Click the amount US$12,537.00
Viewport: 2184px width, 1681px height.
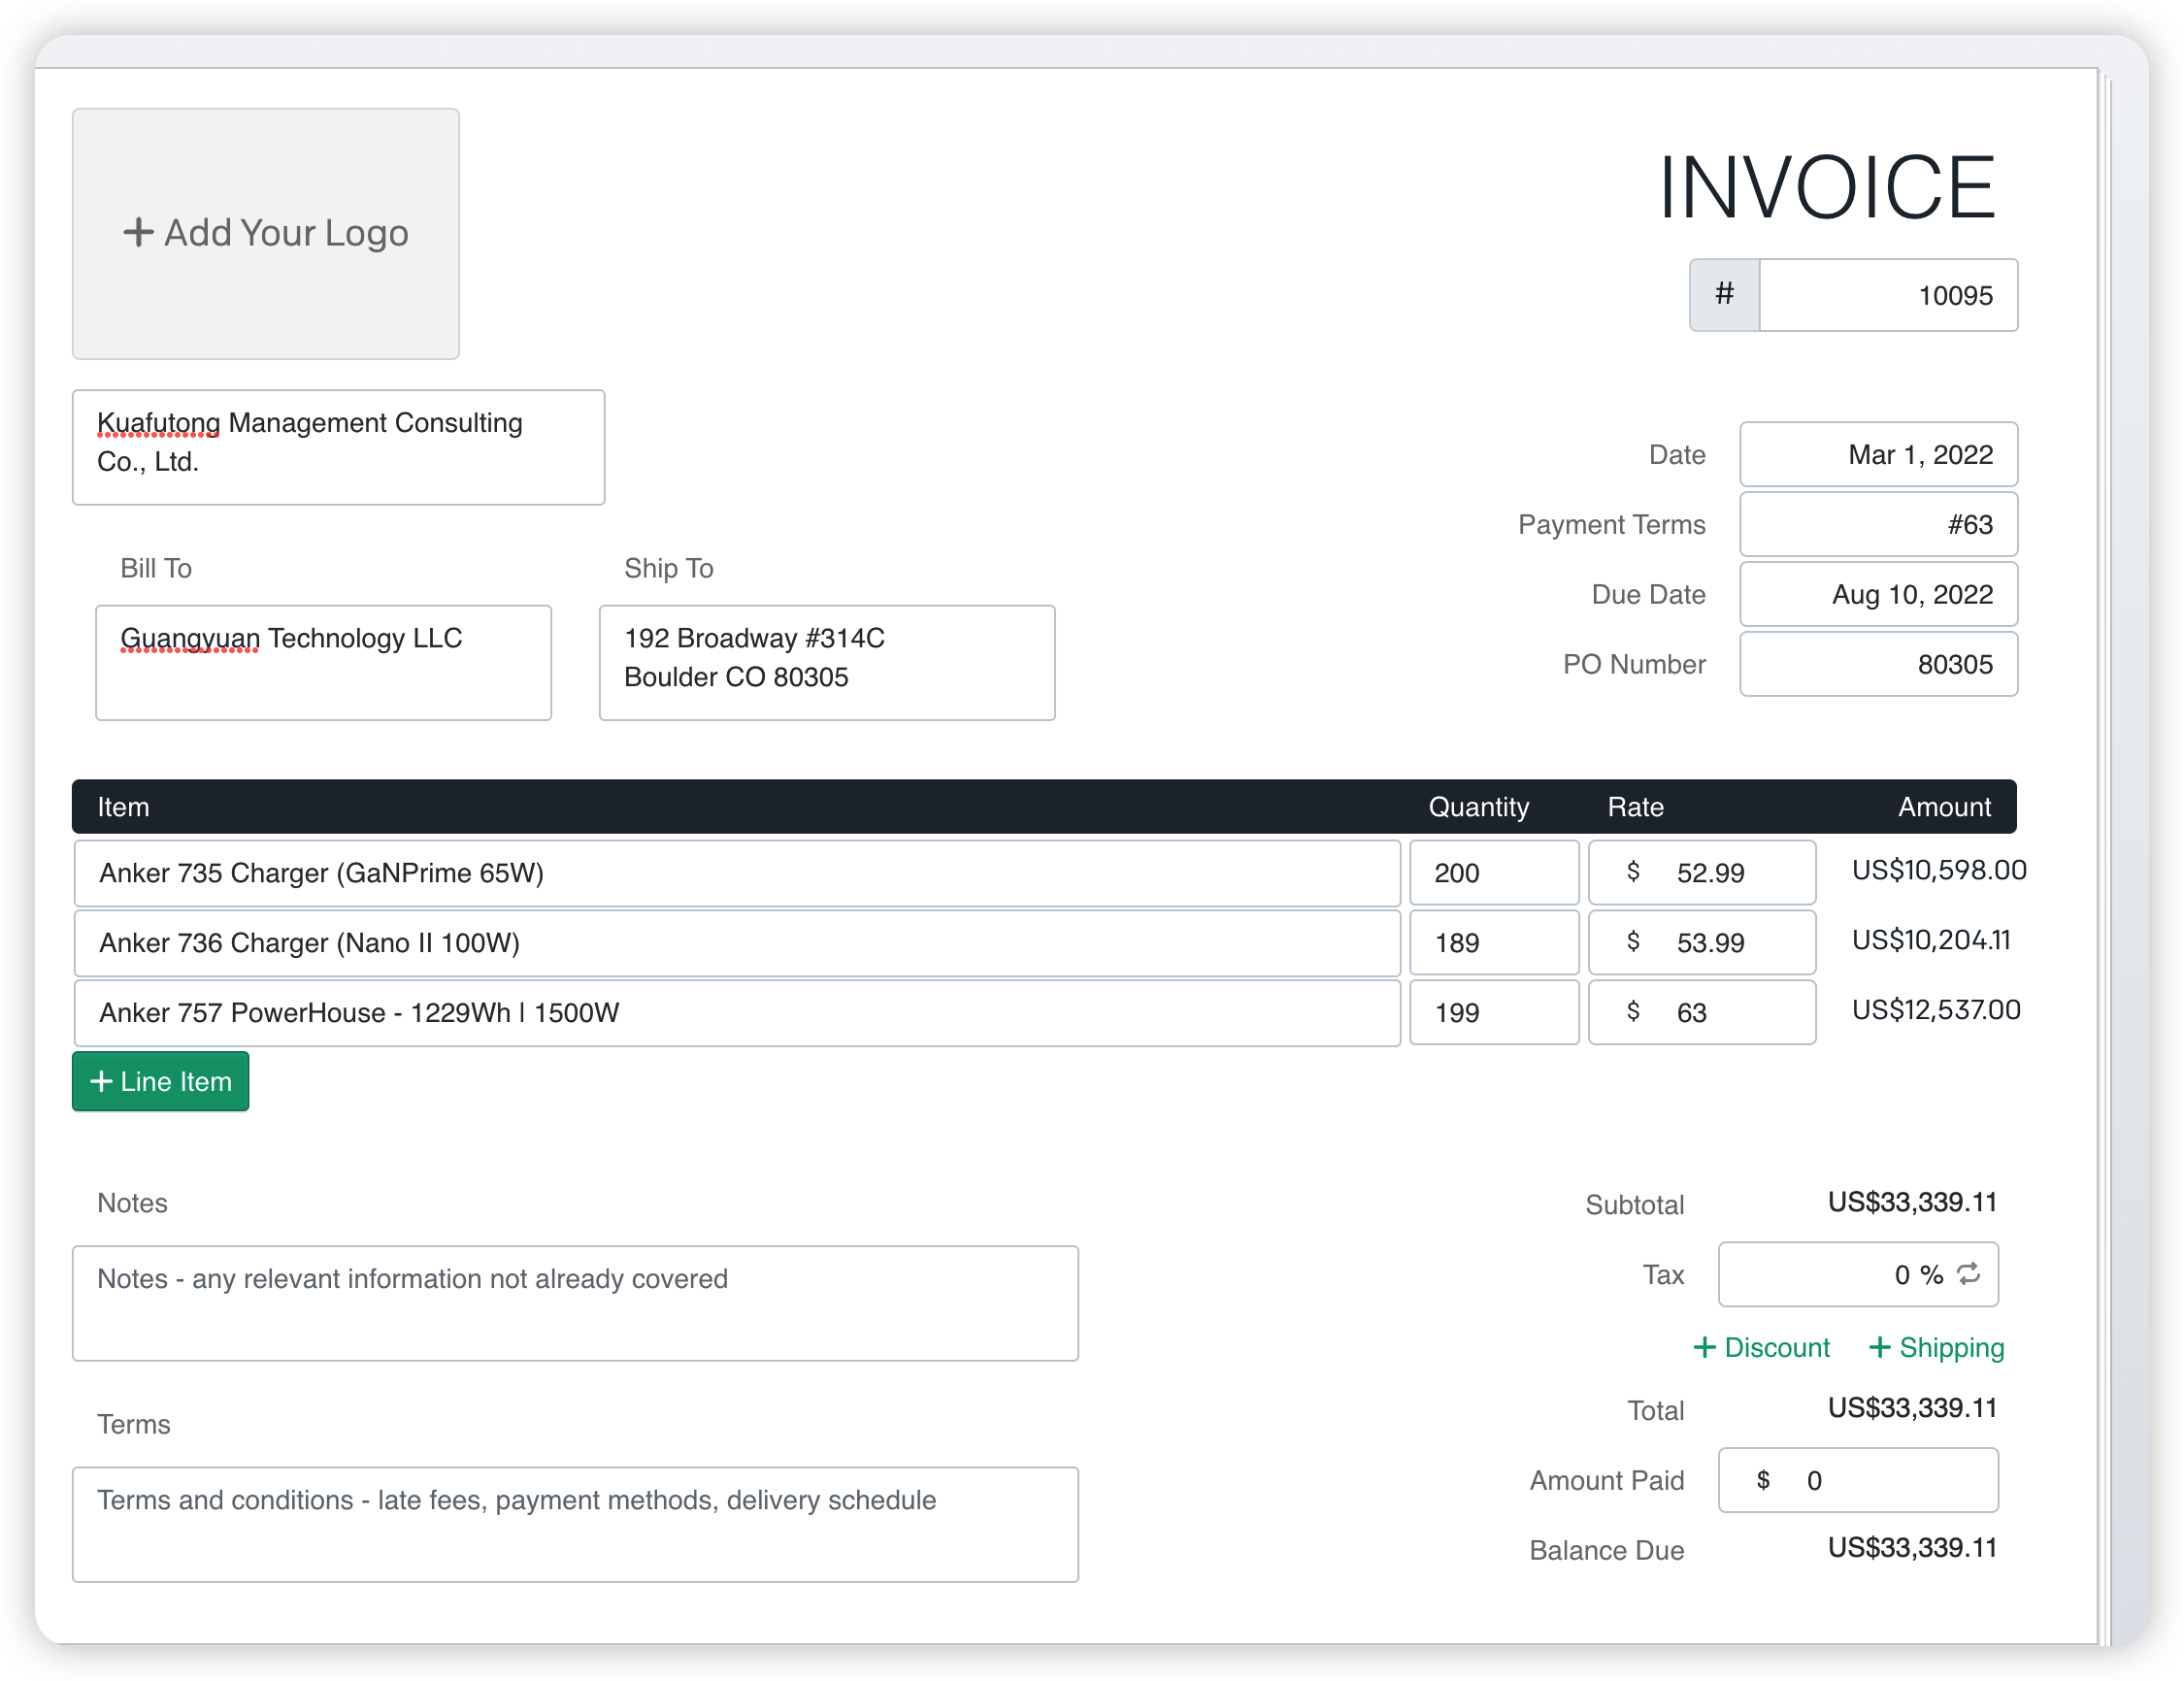pyautogui.click(x=1936, y=1010)
